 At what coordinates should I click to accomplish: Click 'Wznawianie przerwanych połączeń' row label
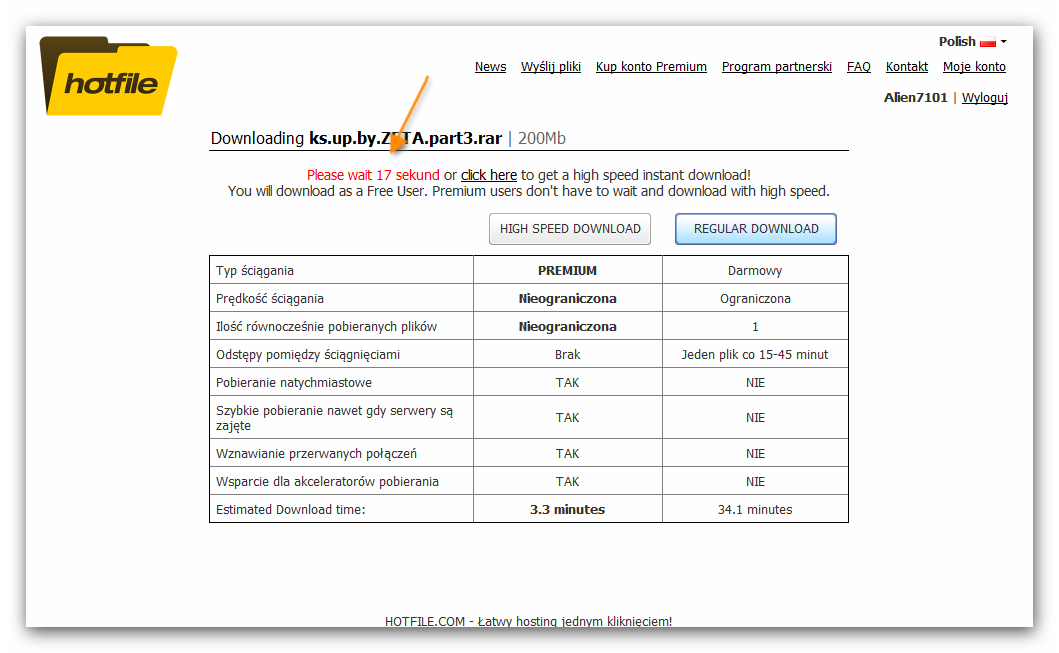click(316, 454)
